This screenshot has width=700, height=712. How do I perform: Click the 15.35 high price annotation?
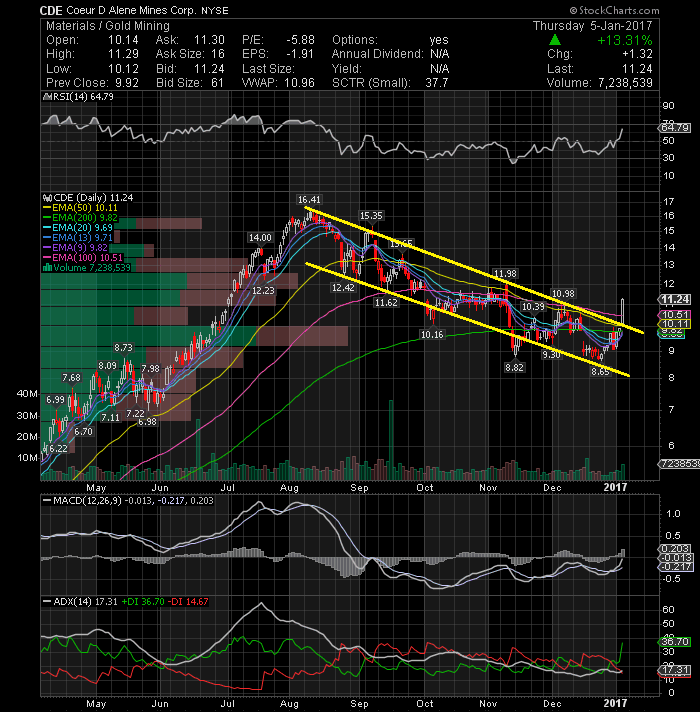(x=371, y=216)
